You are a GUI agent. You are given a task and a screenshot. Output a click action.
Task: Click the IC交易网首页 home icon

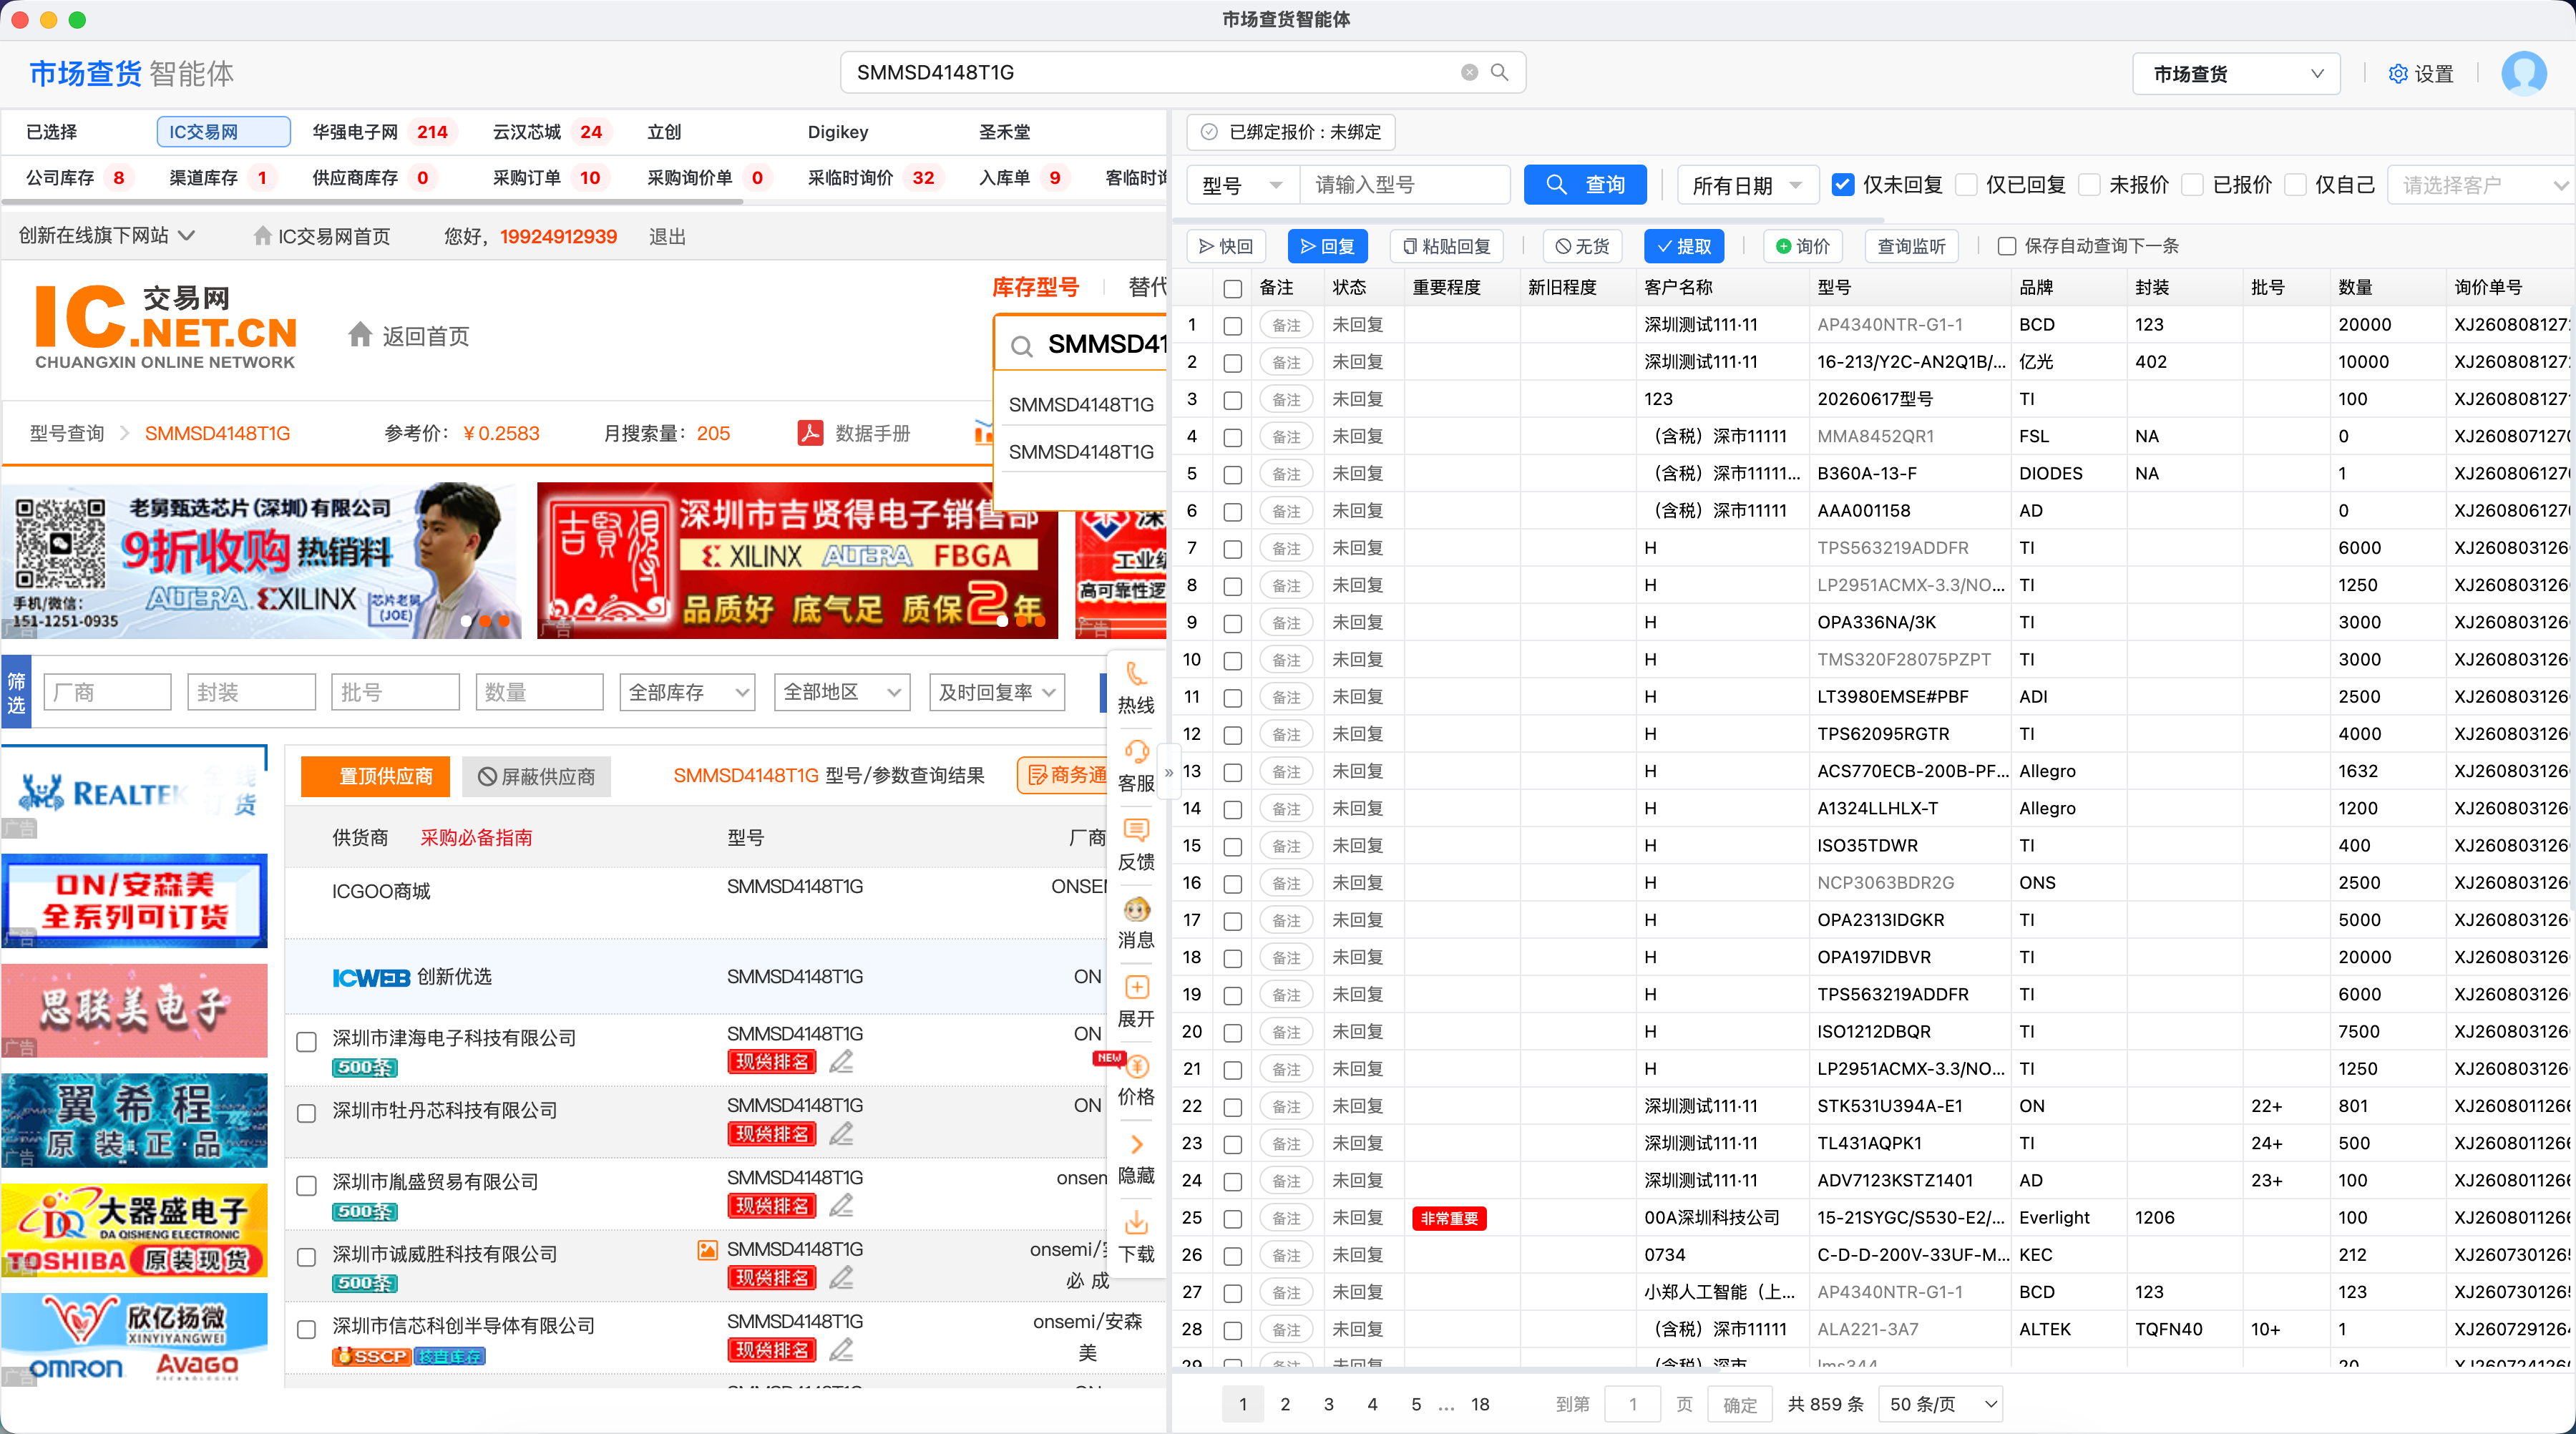(x=262, y=236)
